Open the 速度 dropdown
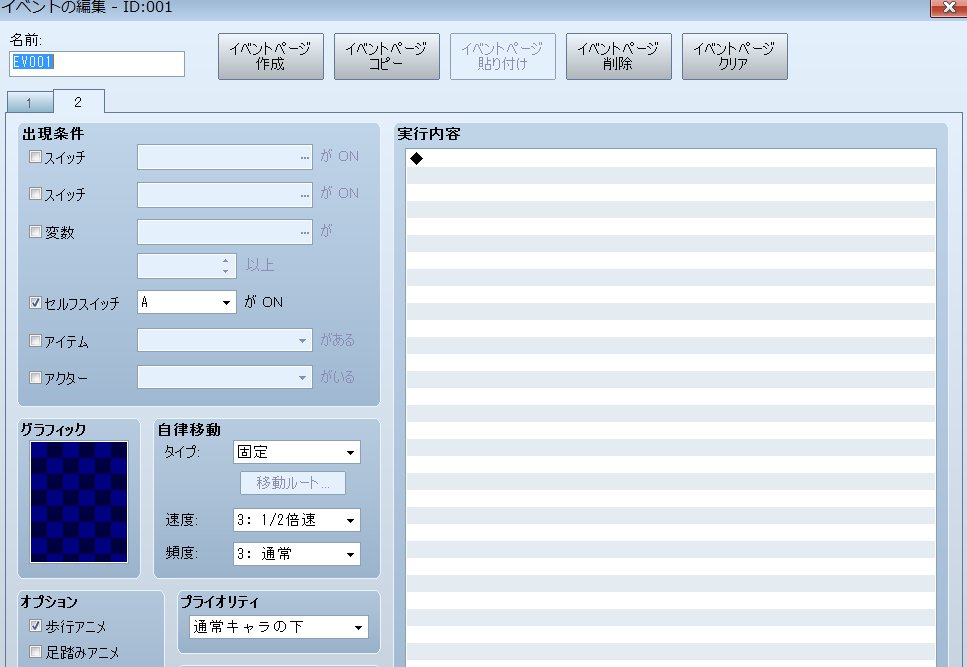967x667 pixels. coord(296,520)
